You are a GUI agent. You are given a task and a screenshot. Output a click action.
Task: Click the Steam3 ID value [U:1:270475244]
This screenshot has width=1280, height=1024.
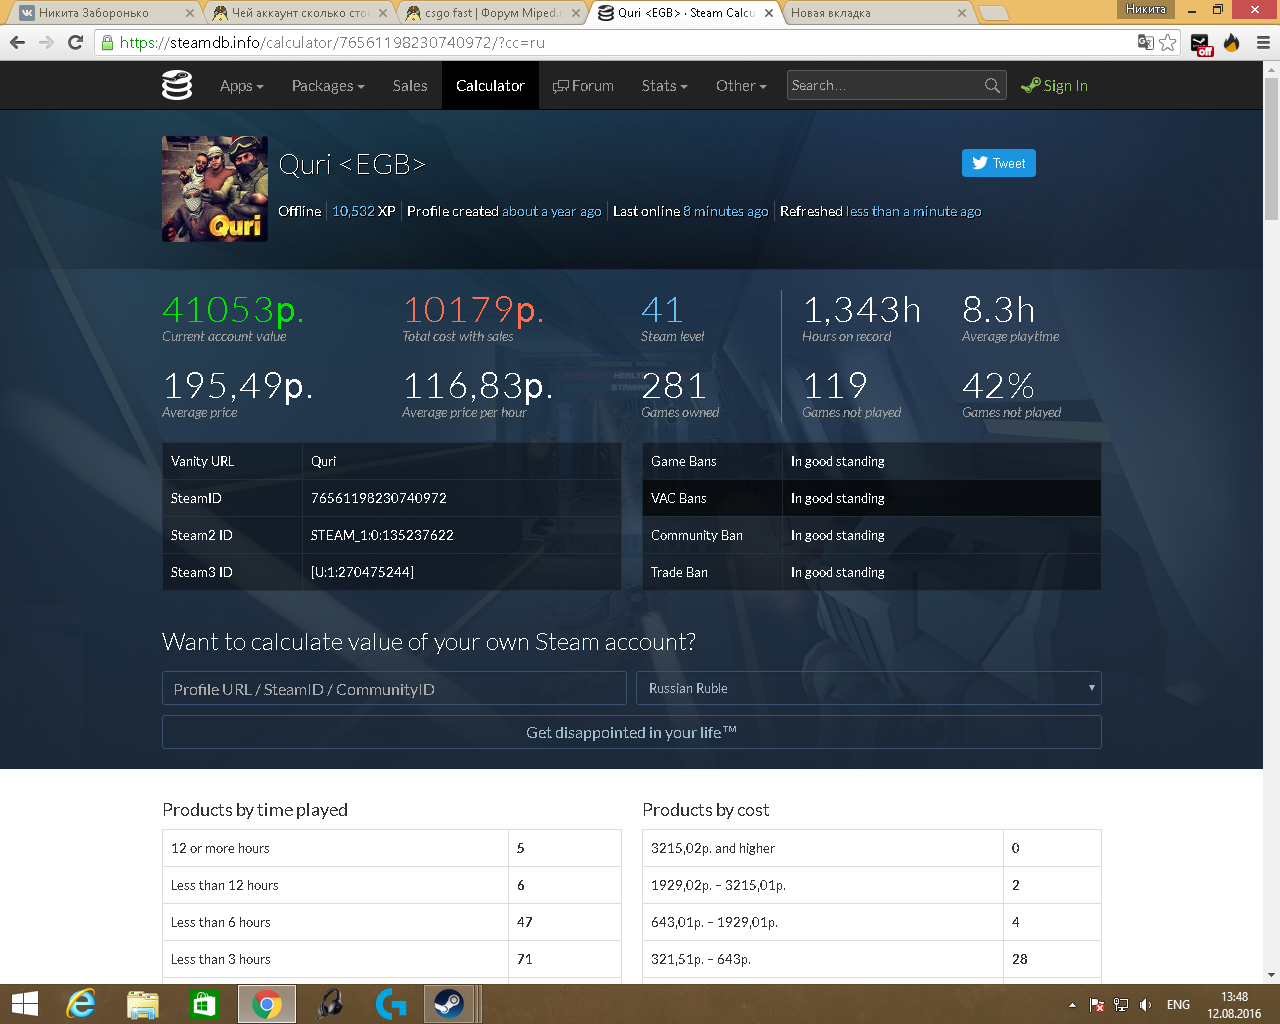362,572
